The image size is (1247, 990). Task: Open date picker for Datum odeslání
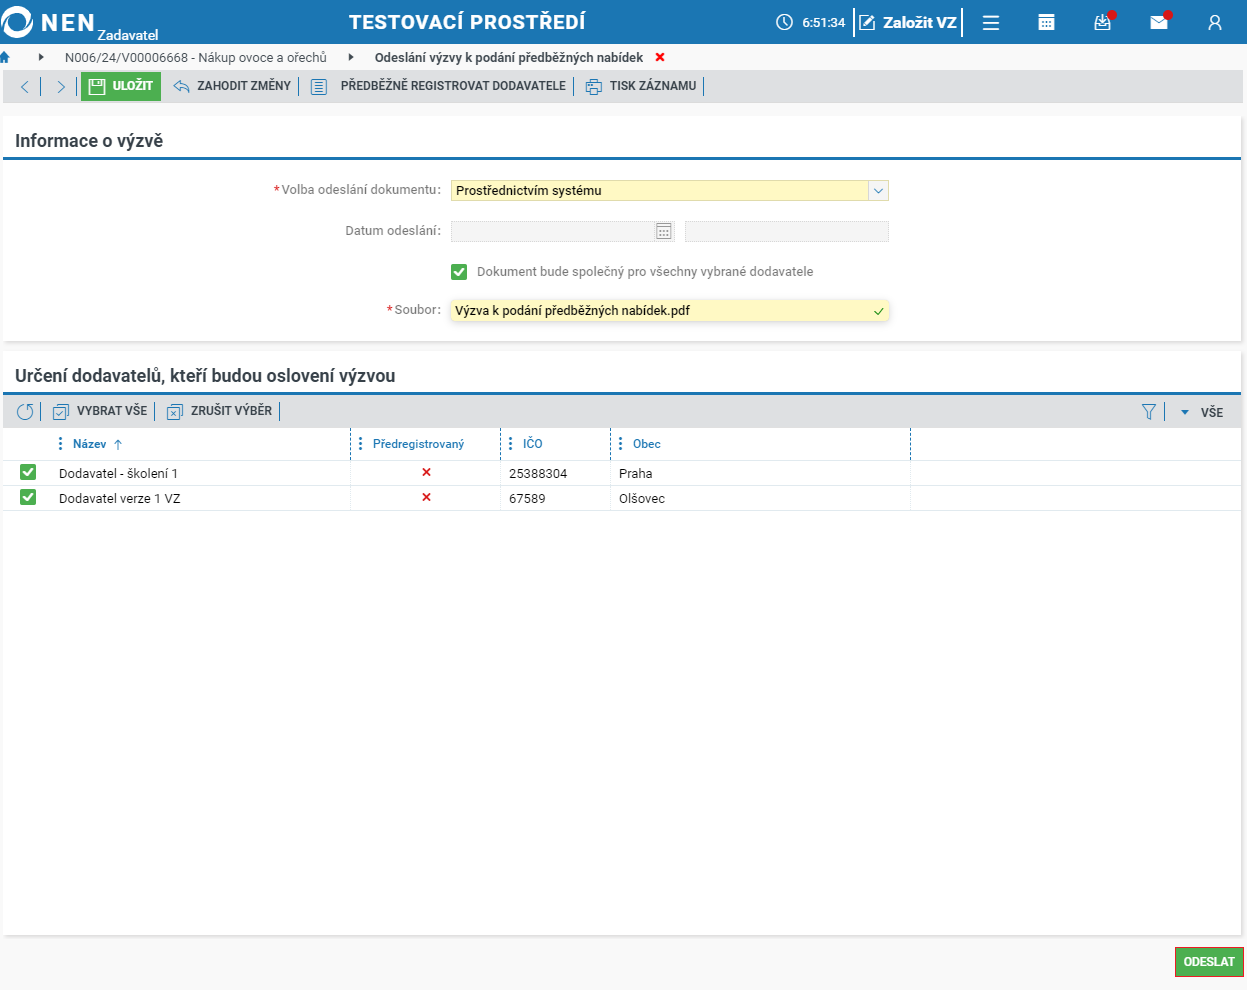coord(664,231)
